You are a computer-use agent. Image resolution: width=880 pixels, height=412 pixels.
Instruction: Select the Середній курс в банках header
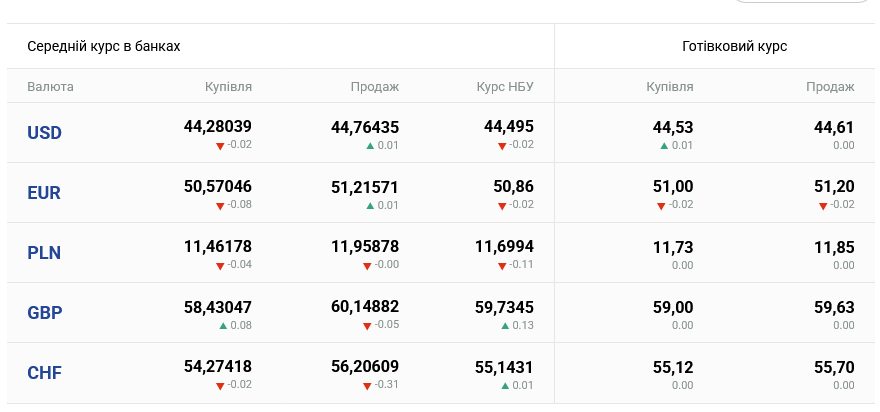[x=104, y=47]
